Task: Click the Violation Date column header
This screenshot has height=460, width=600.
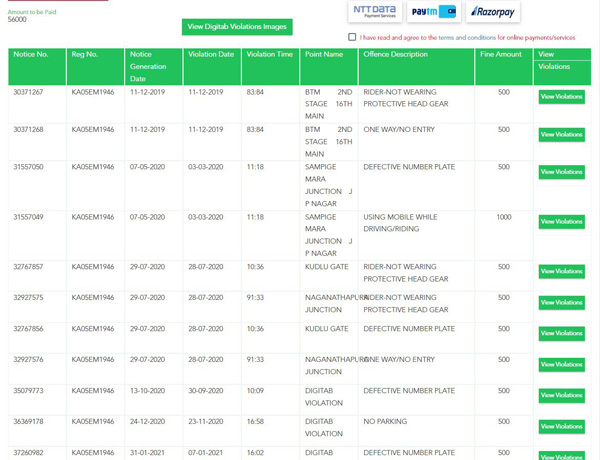Action: (x=210, y=54)
